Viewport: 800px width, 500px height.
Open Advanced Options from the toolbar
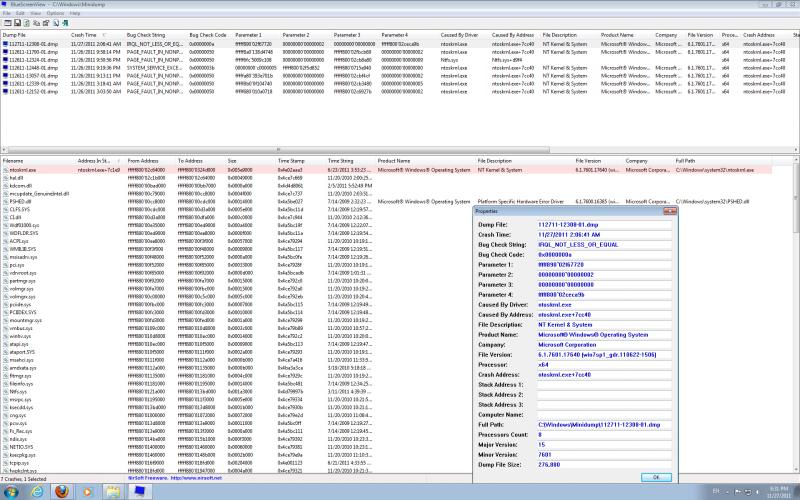click(x=8, y=23)
